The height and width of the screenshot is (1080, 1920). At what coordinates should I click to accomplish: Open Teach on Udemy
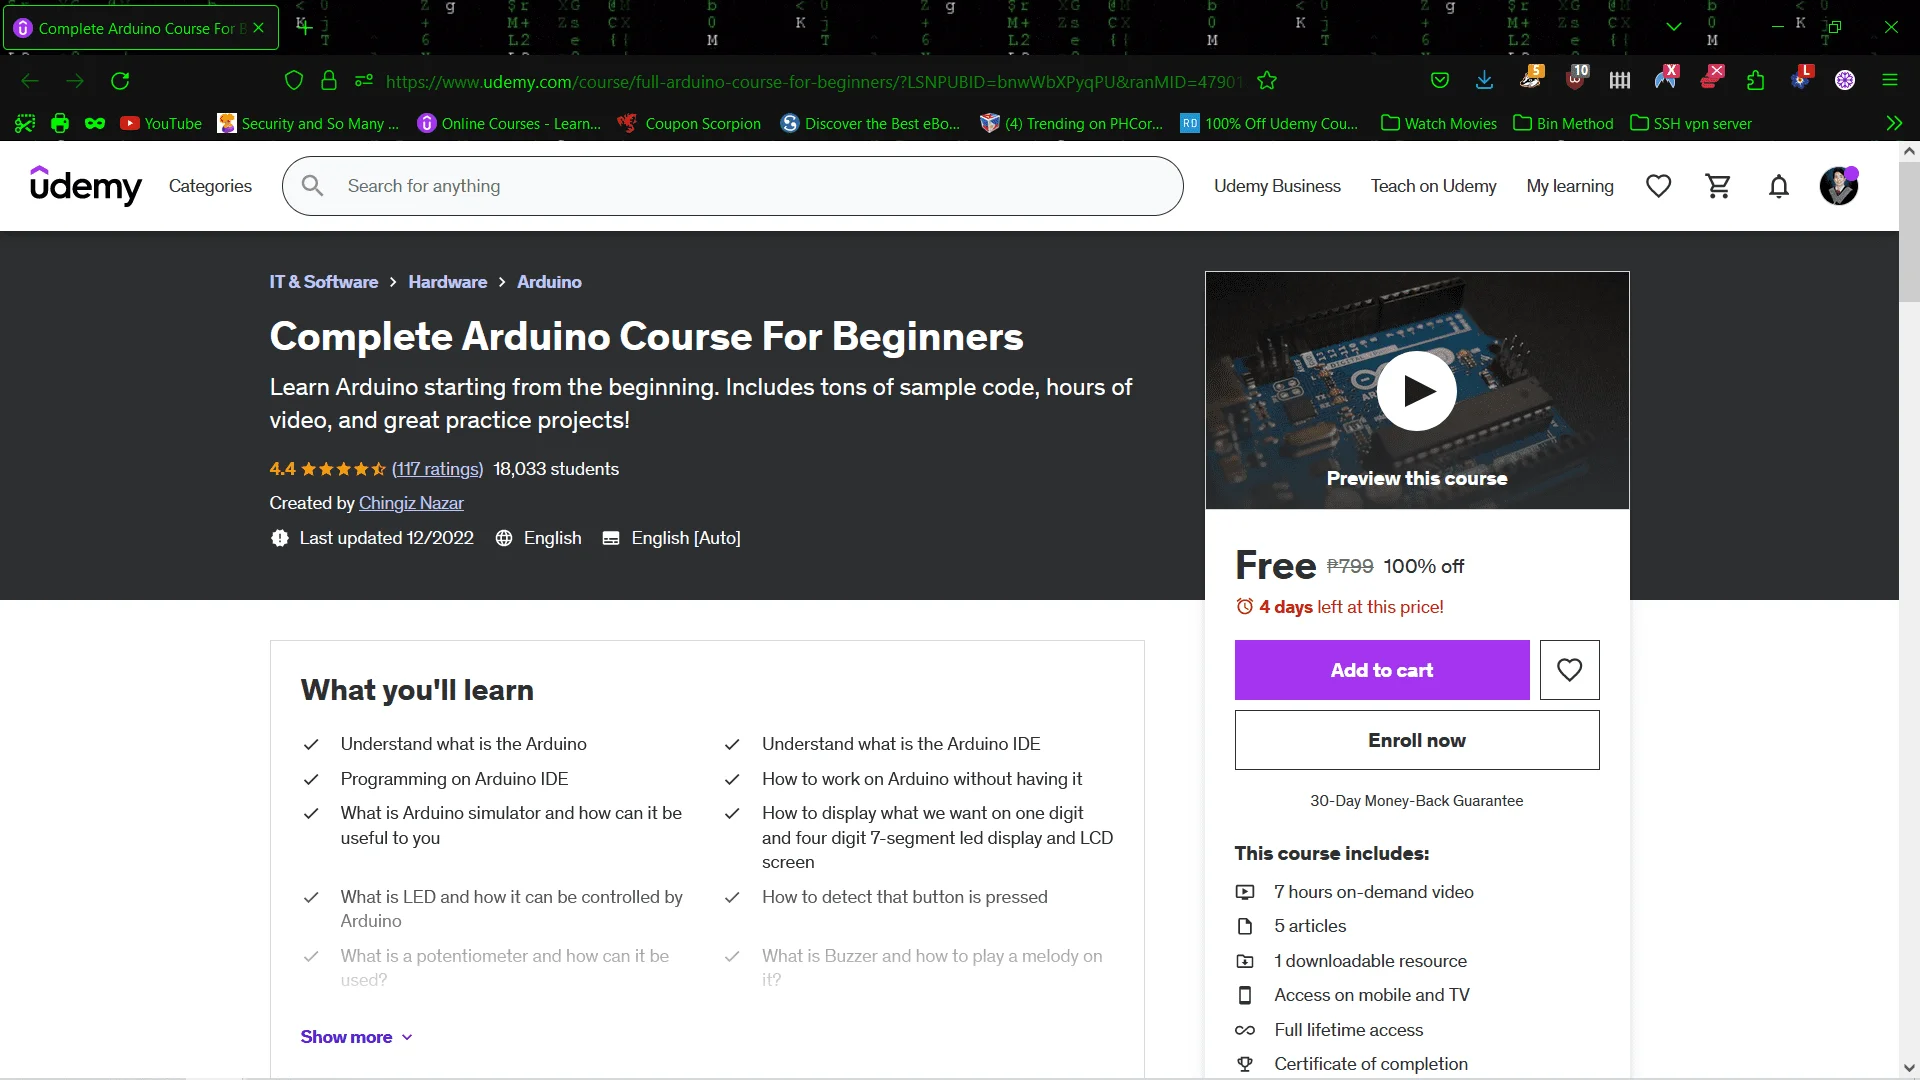point(1433,186)
